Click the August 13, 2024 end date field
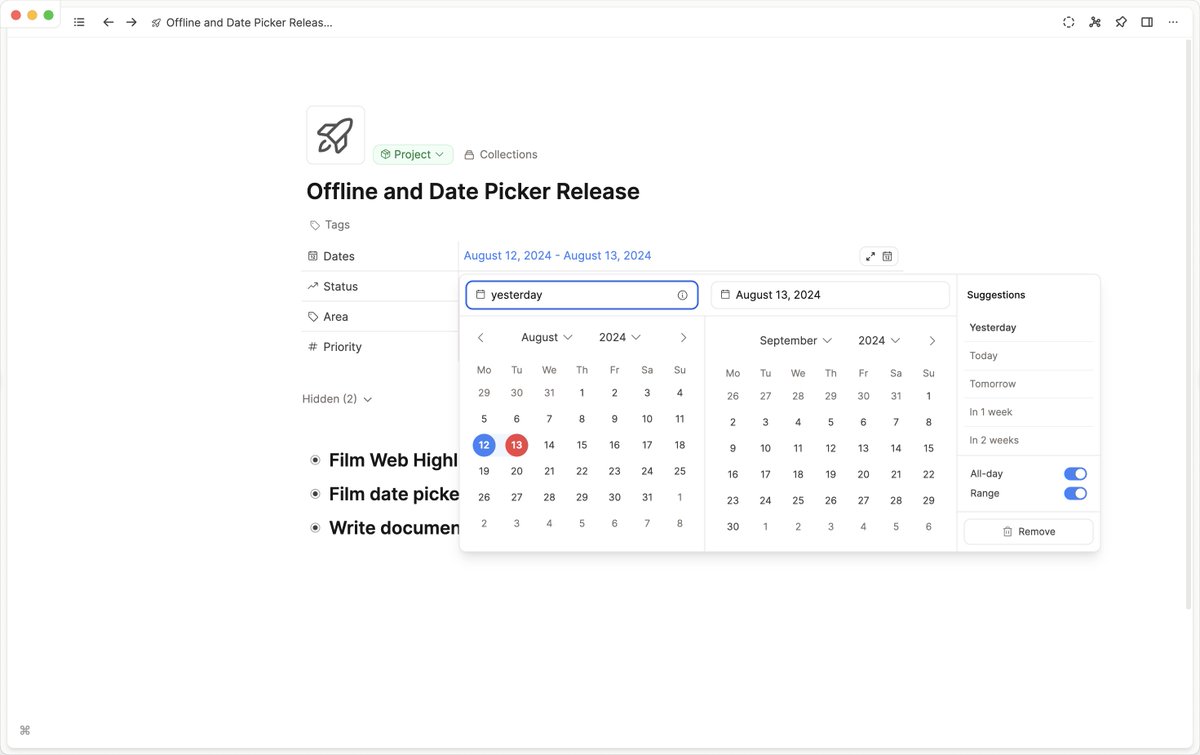Image resolution: width=1200 pixels, height=755 pixels. point(830,295)
